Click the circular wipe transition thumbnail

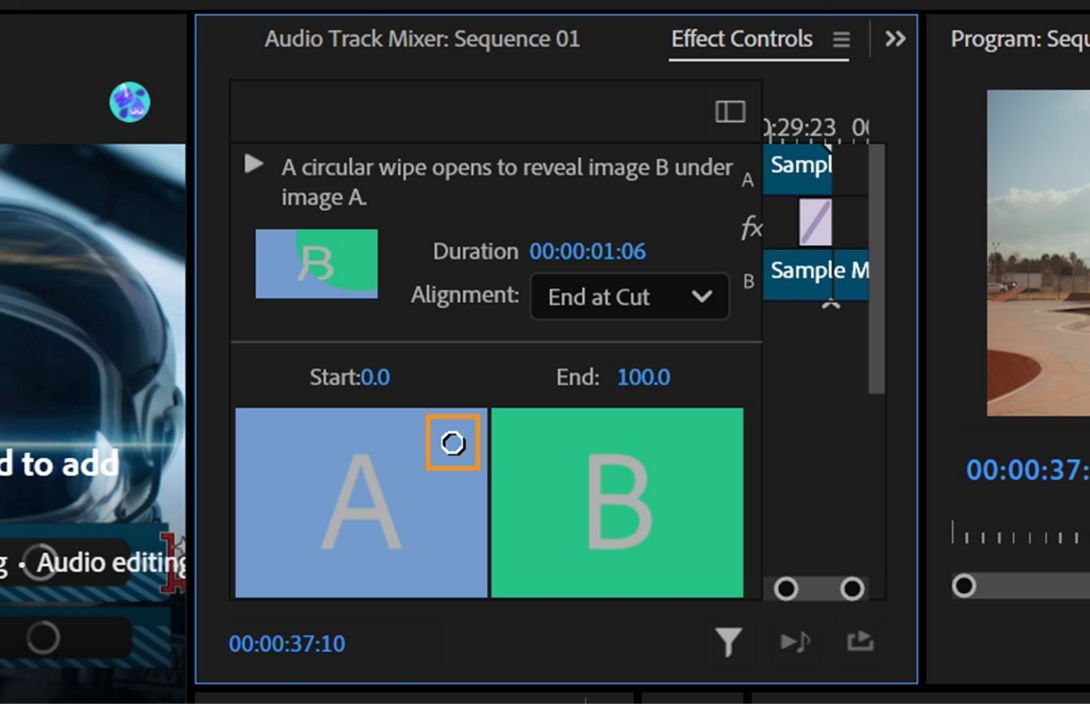coord(317,262)
